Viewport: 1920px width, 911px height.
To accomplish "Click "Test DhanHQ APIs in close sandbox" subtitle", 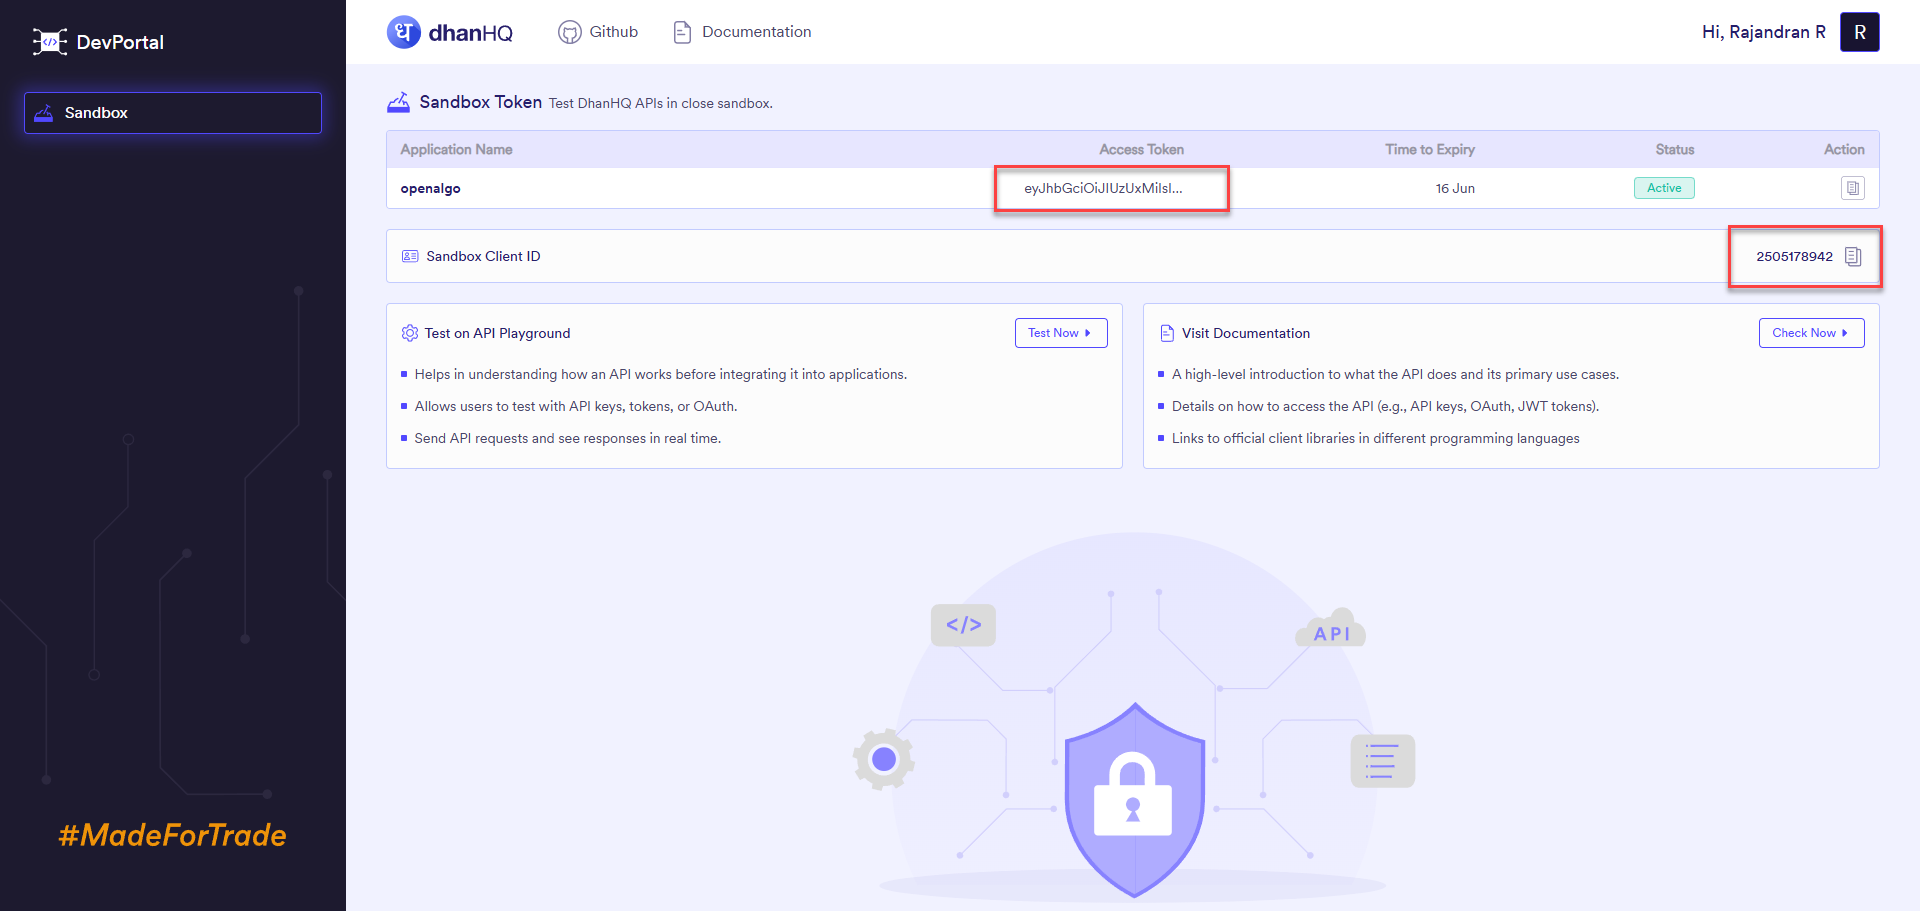I will pos(660,103).
